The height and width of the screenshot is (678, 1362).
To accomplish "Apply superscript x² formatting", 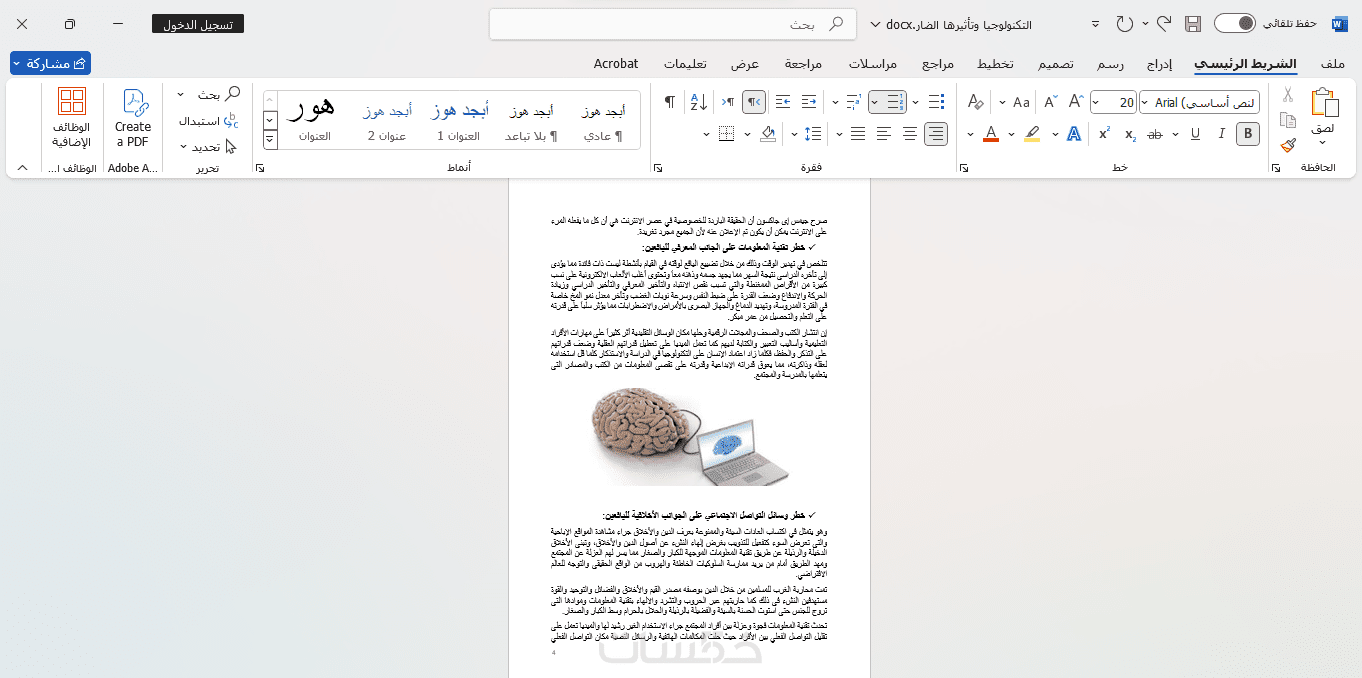I will 1104,134.
